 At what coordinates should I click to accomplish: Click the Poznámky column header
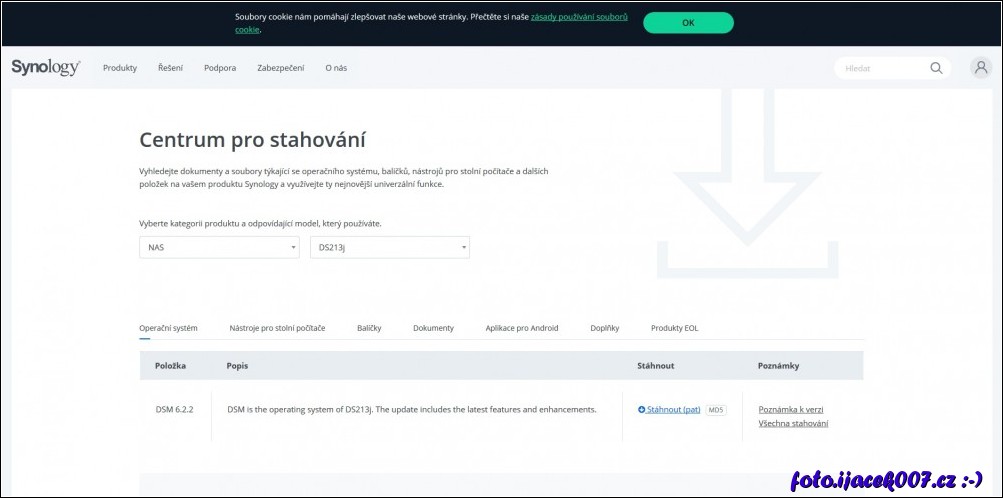click(778, 366)
